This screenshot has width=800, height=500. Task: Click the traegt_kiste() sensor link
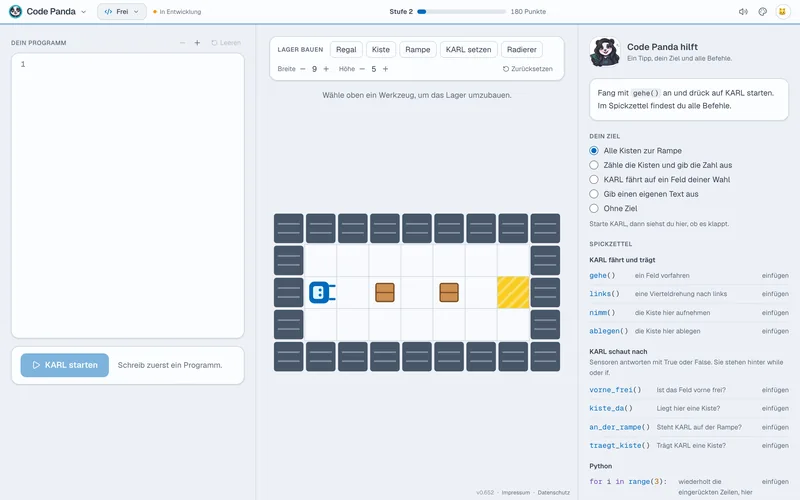tap(619, 445)
